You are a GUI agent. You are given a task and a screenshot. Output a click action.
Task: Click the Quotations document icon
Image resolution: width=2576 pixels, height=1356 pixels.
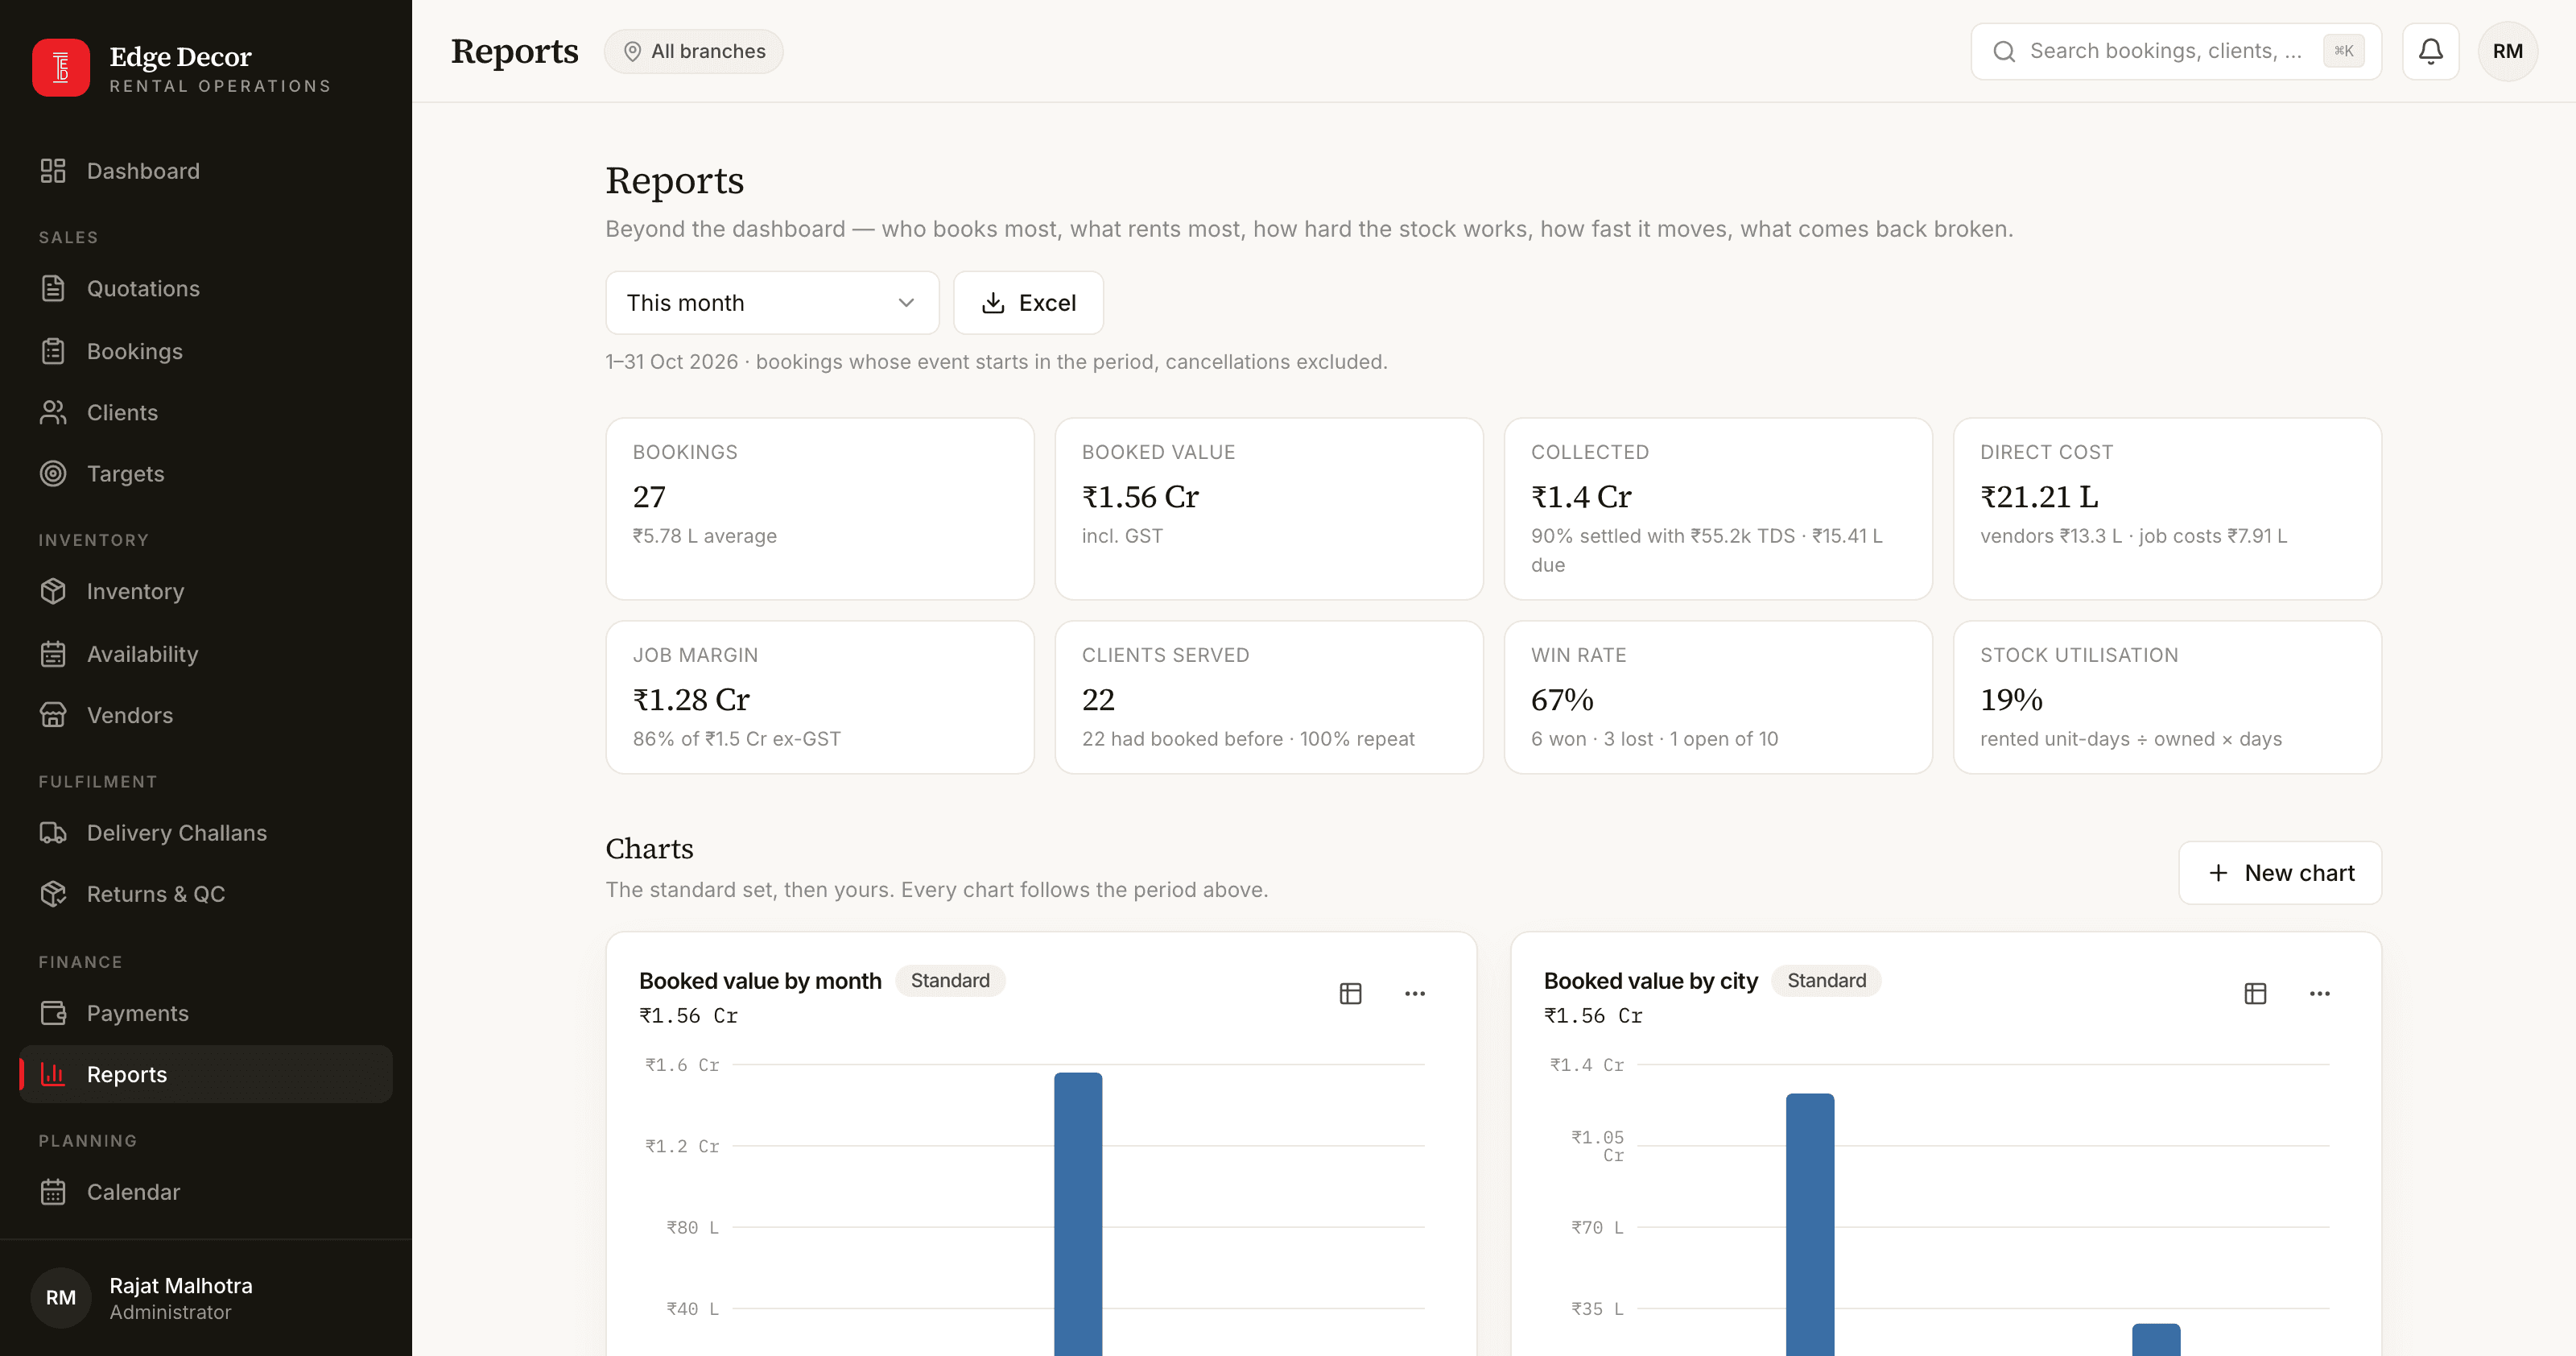pyautogui.click(x=53, y=289)
